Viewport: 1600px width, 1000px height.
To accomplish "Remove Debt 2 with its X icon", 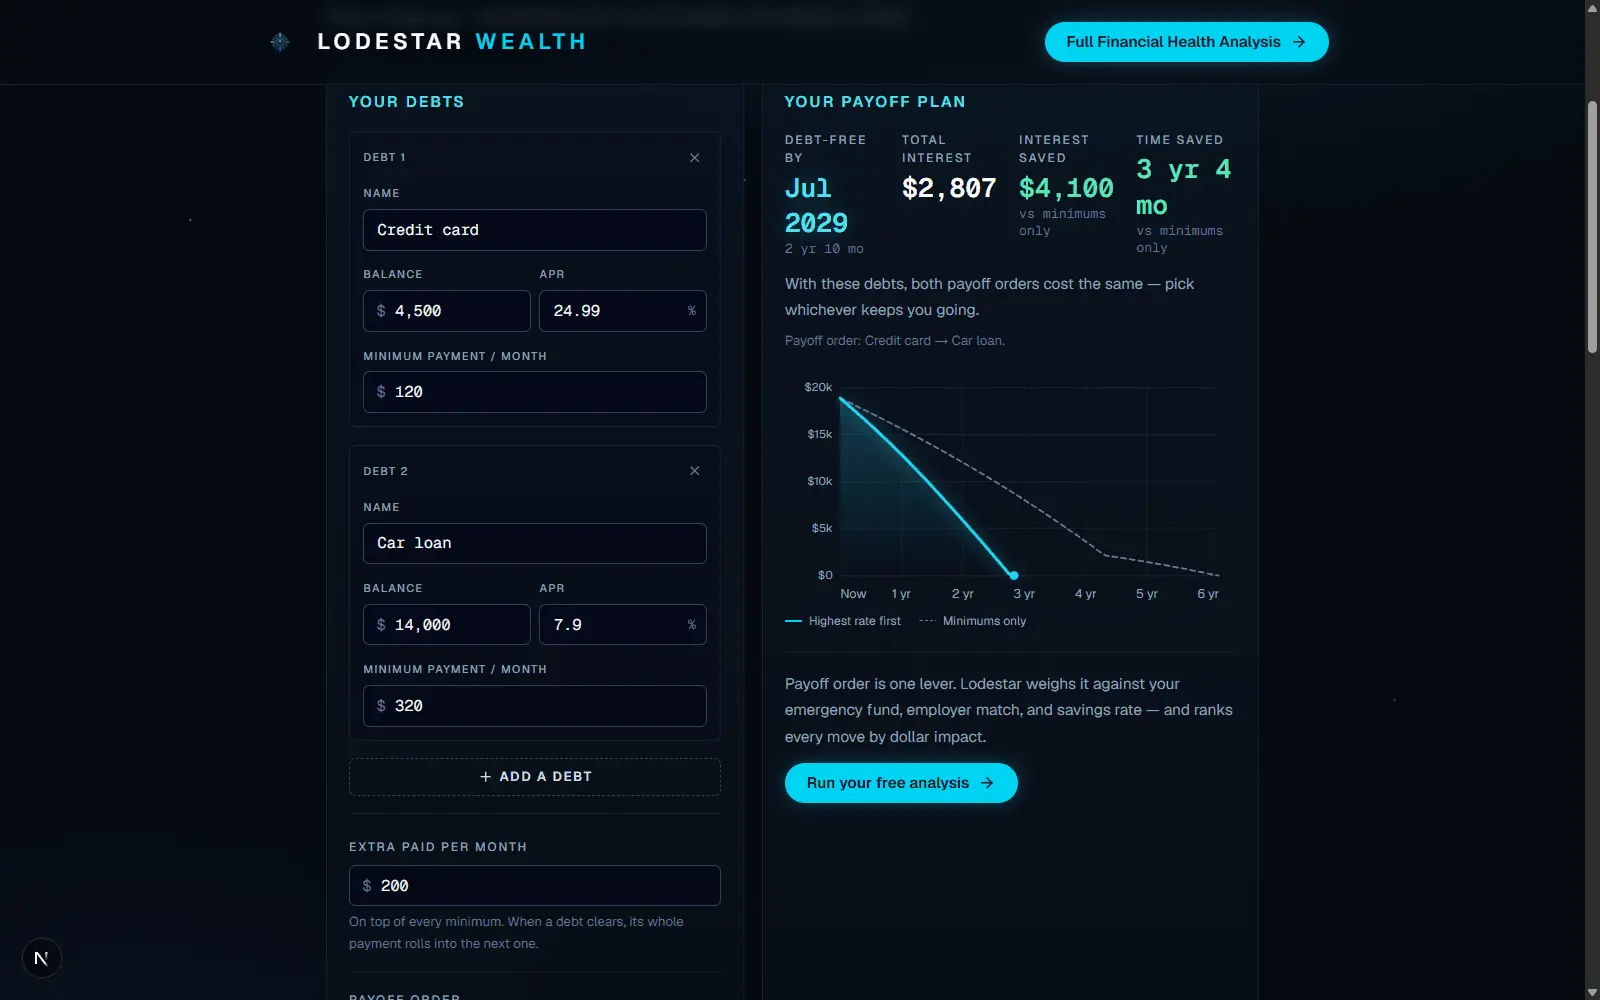I will click(695, 471).
